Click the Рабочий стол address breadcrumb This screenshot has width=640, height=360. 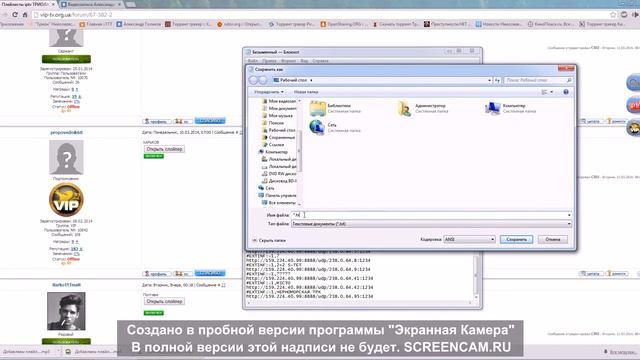point(293,80)
